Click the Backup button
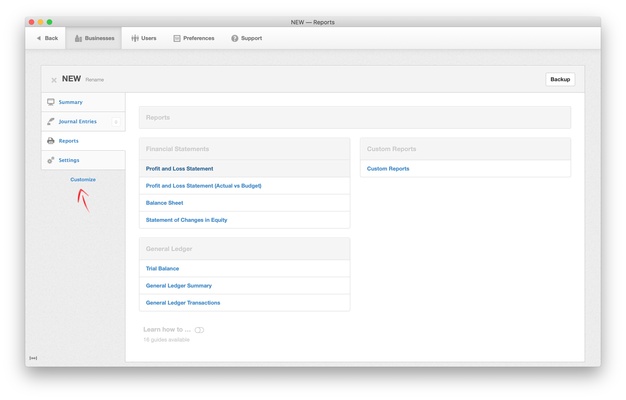The image size is (626, 400). click(560, 79)
